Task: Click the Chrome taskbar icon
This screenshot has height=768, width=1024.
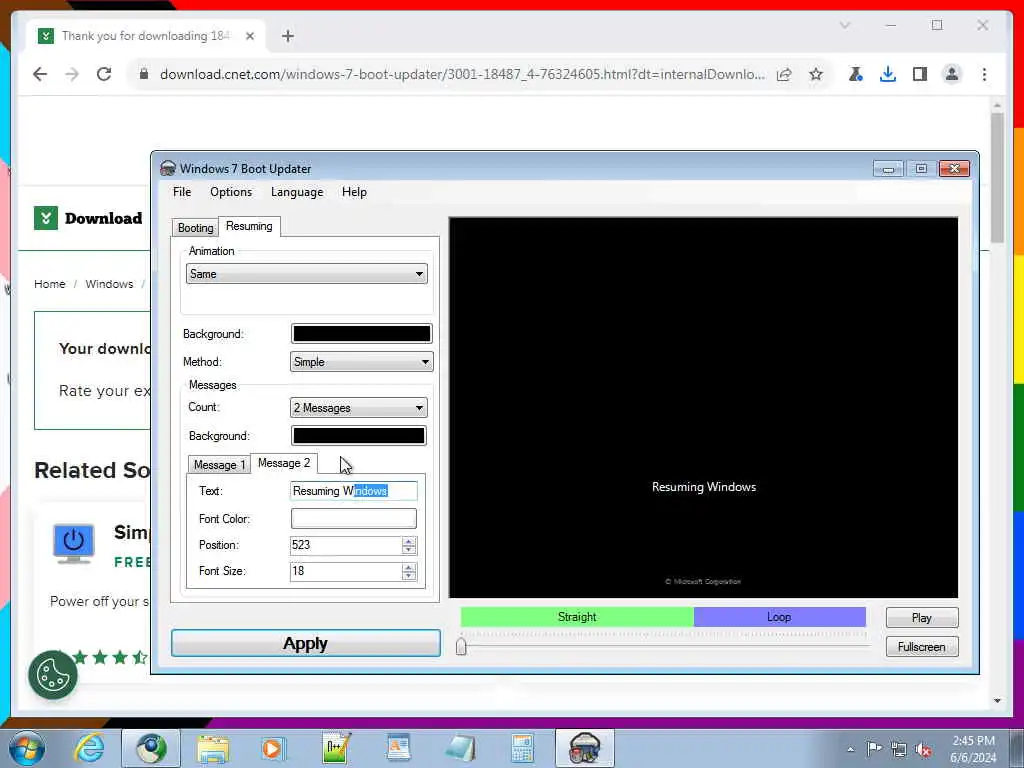Action: coord(152,748)
